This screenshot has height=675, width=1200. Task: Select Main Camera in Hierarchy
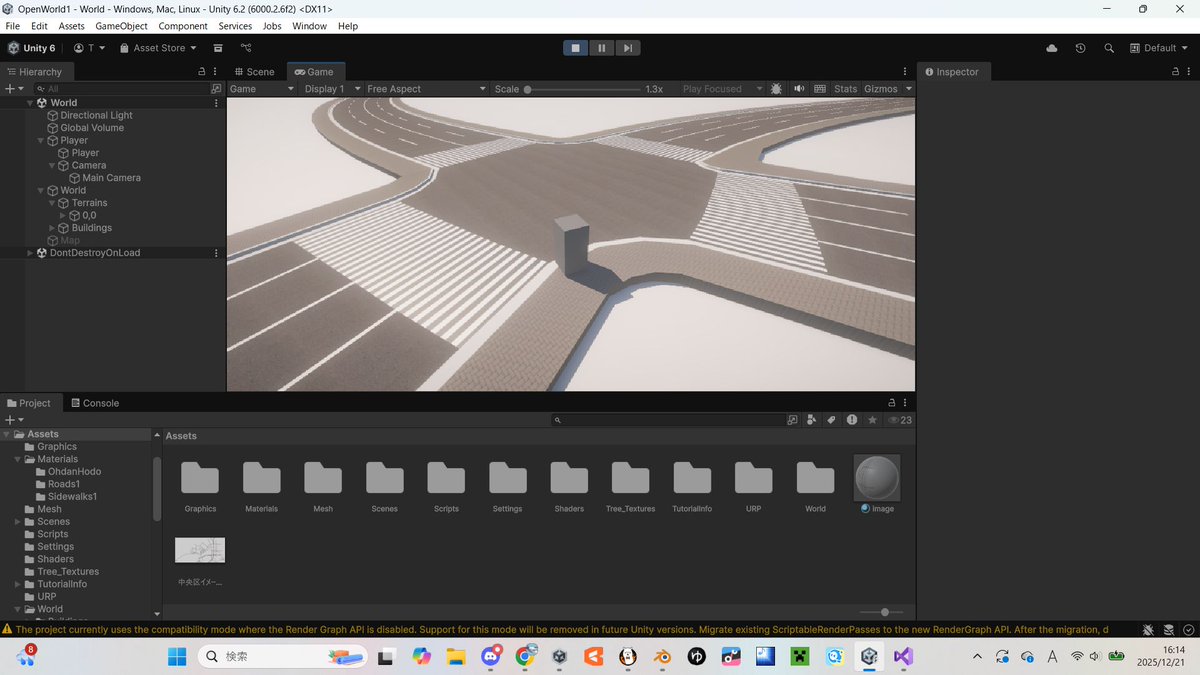pyautogui.click(x=111, y=178)
